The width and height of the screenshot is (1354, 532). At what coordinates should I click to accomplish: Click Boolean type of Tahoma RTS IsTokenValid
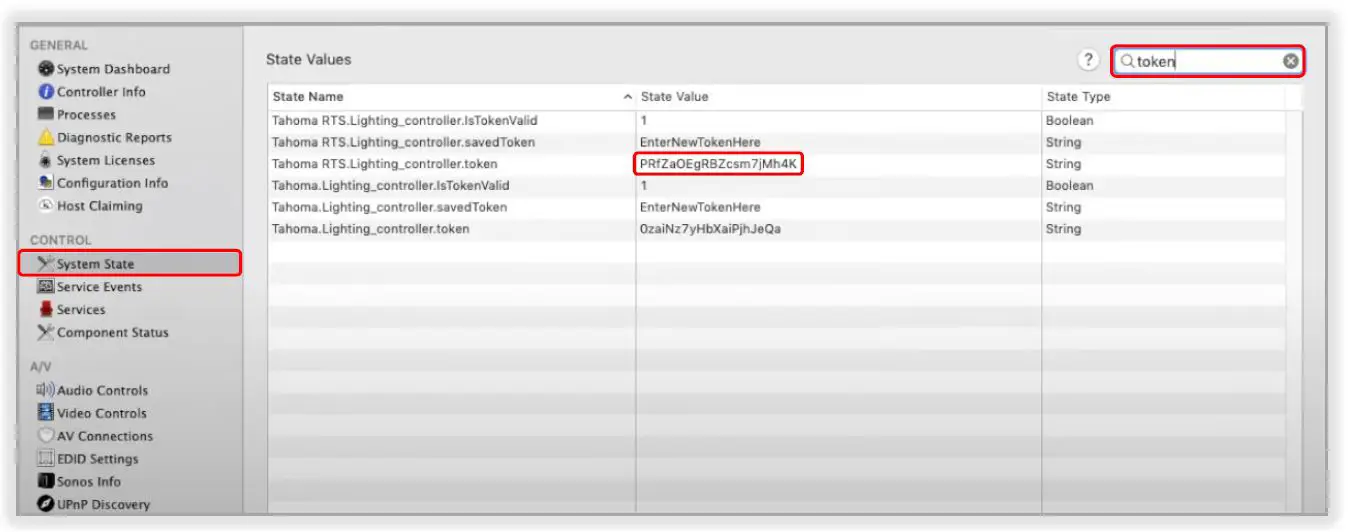click(x=1070, y=121)
